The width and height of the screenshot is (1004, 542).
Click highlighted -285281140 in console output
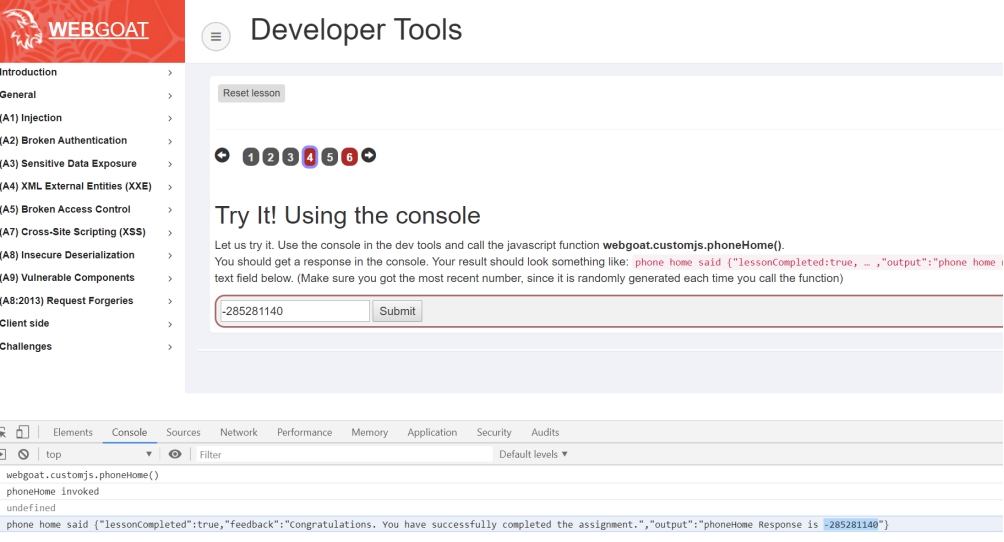tap(851, 525)
